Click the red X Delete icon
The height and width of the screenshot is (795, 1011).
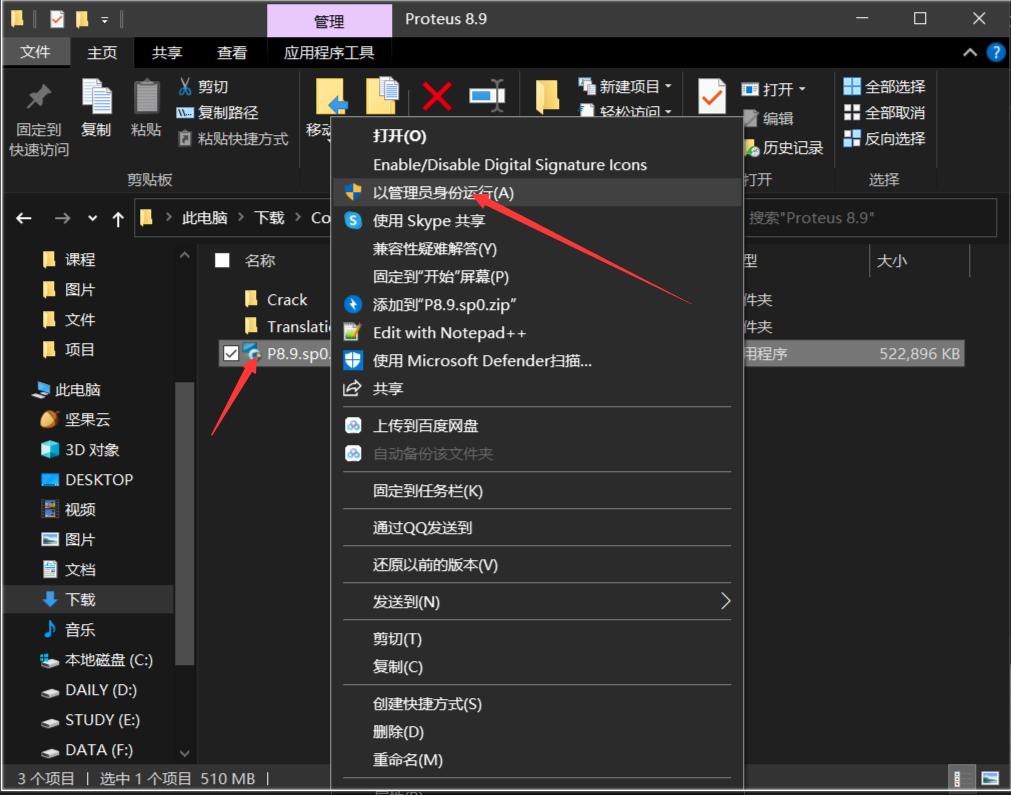point(437,96)
